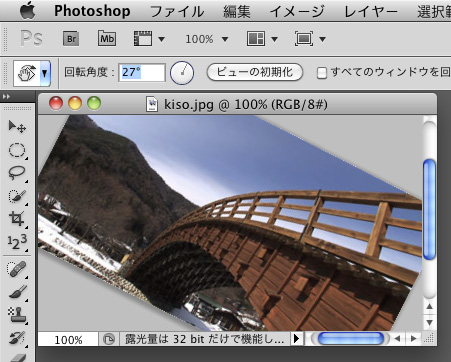The height and width of the screenshot is (362, 451).
Task: Click kiso.jpg document icon in title bar
Action: [x=152, y=104]
